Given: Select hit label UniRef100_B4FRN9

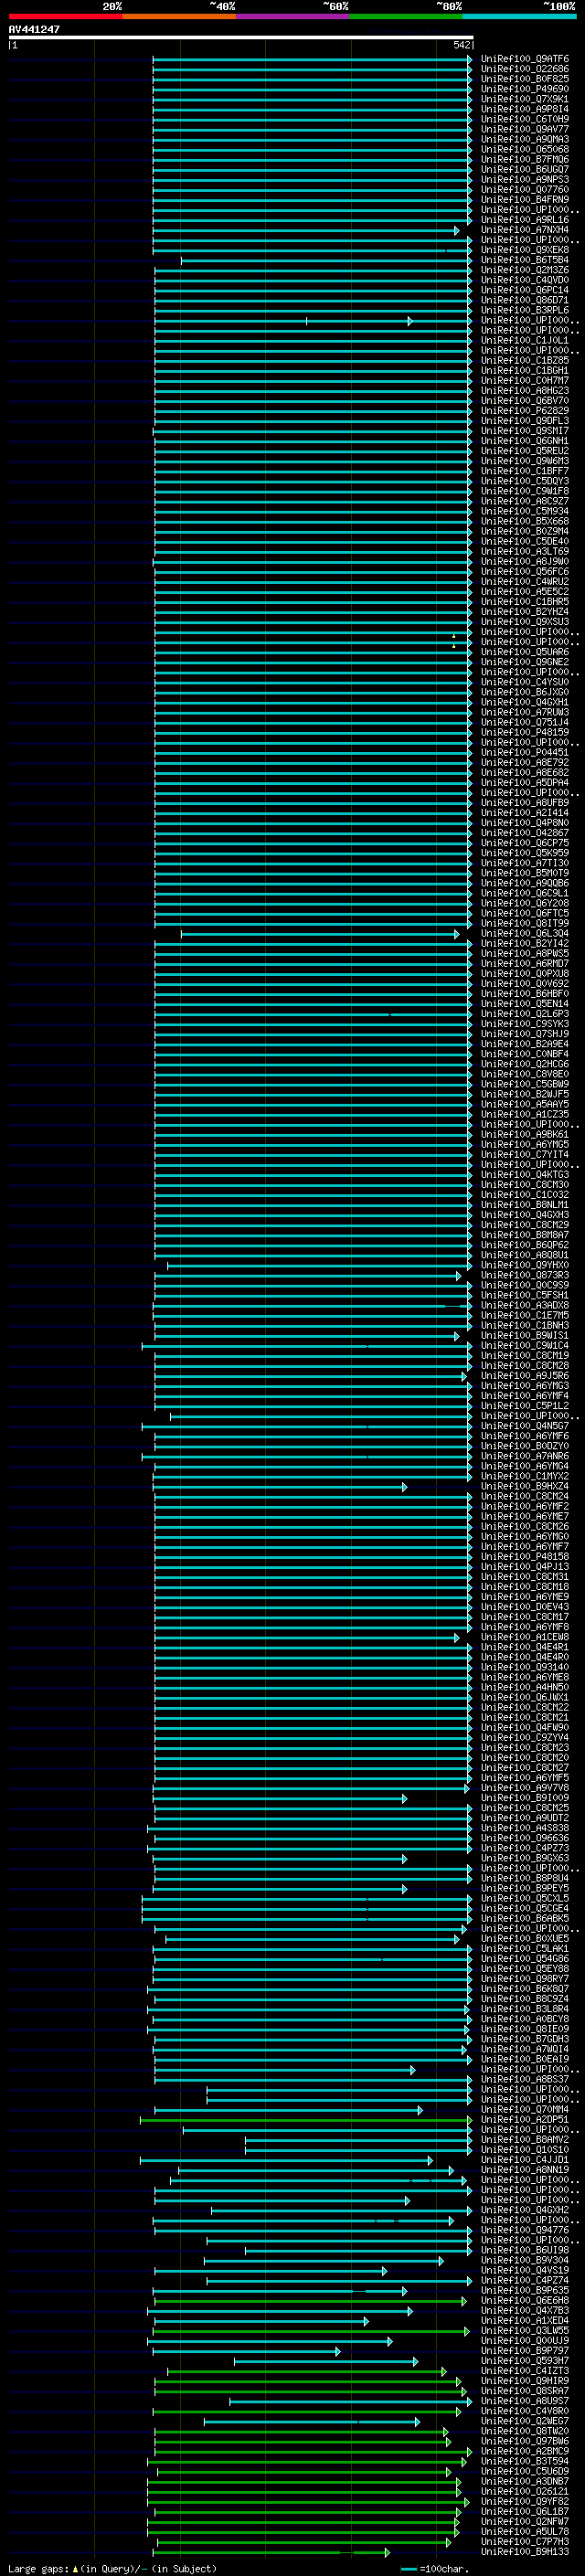Looking at the screenshot, I should coord(525,199).
